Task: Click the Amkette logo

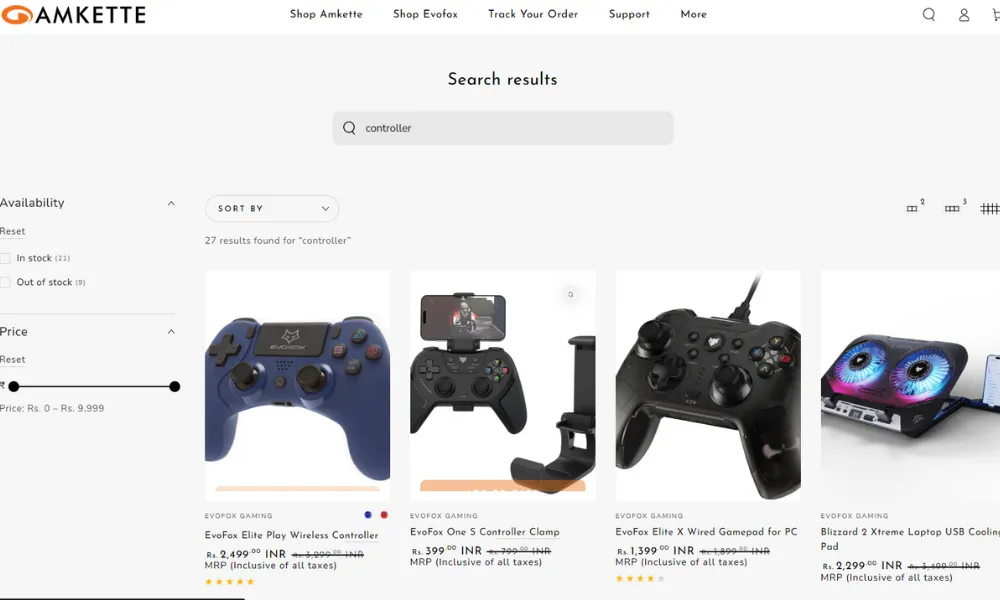Action: point(73,15)
